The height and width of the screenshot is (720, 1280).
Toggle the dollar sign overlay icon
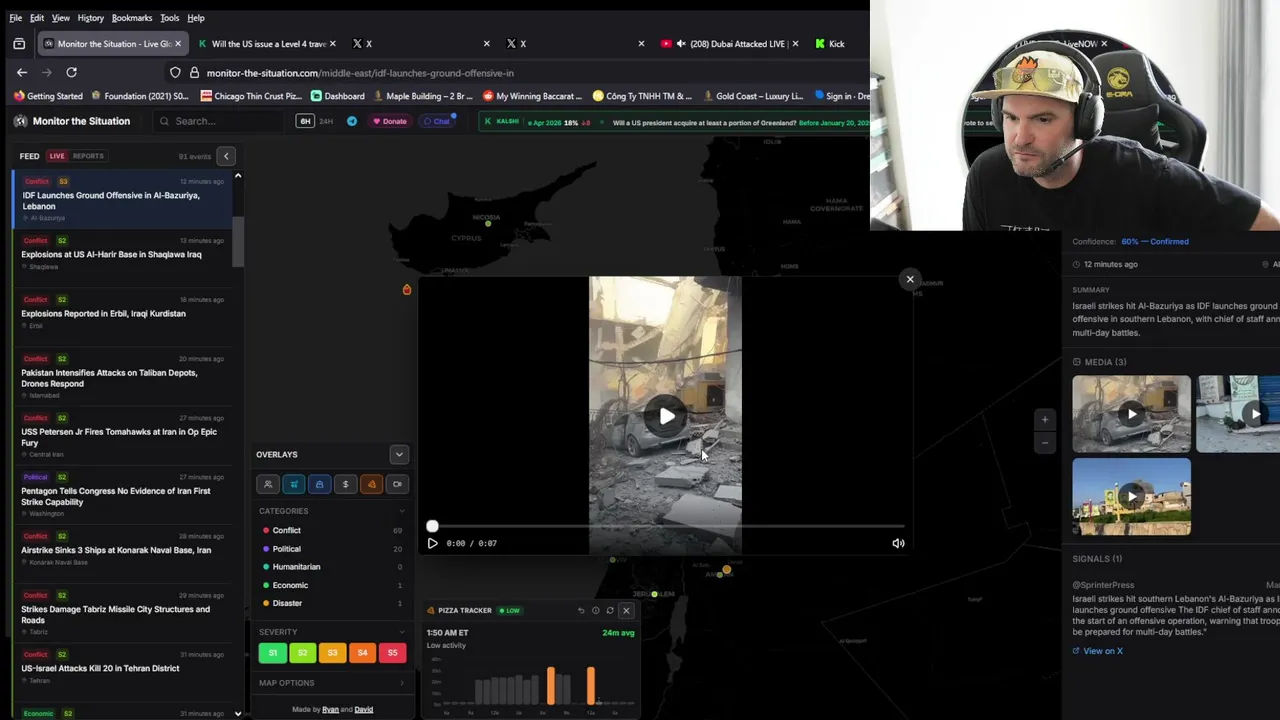click(x=346, y=484)
